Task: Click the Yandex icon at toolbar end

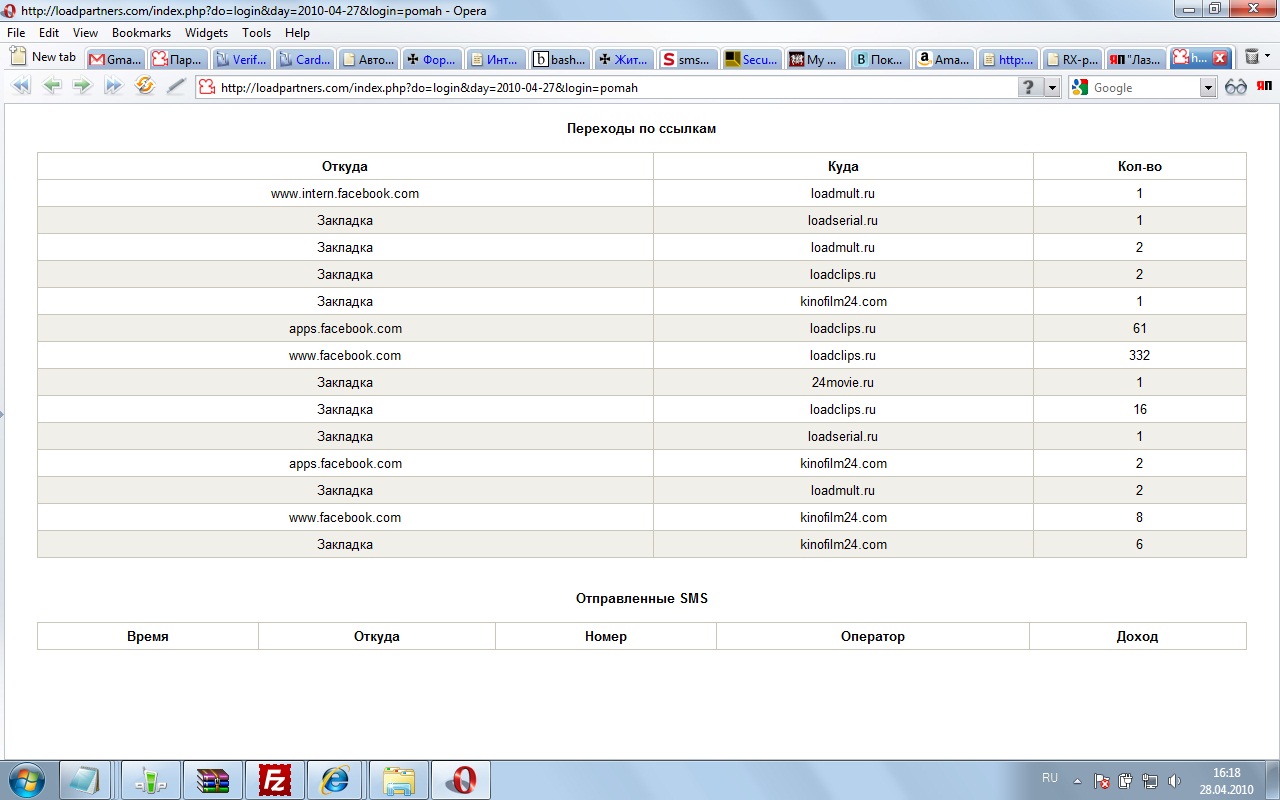Action: [1264, 87]
